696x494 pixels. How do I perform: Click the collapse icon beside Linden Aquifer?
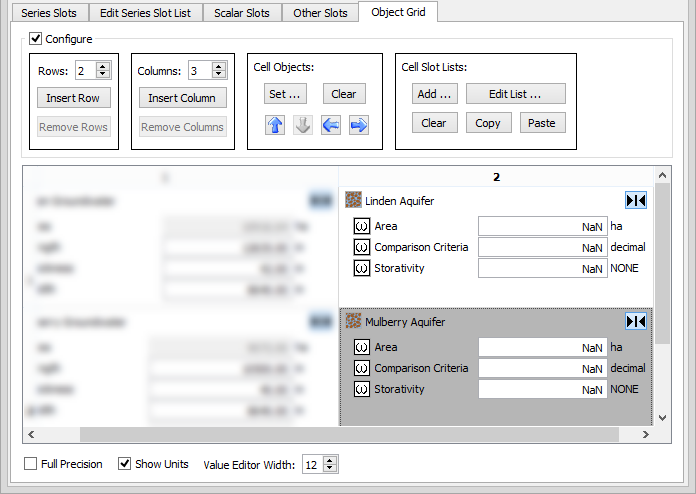(x=635, y=201)
